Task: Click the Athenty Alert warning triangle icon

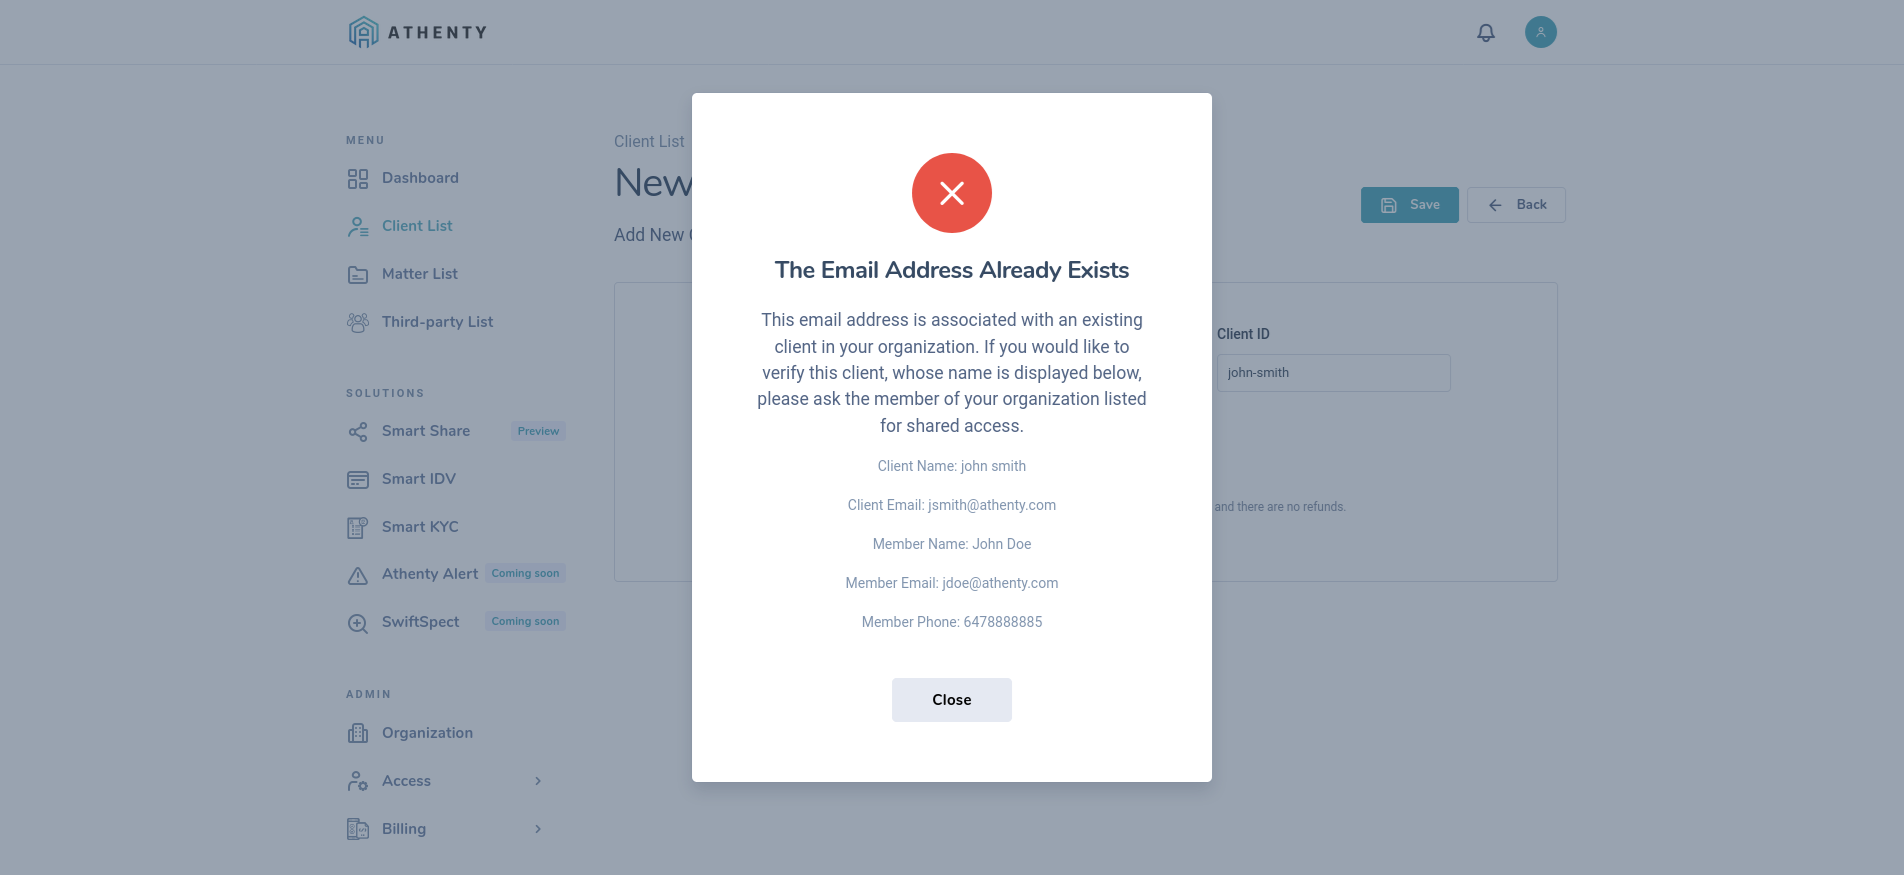Action: tap(358, 575)
